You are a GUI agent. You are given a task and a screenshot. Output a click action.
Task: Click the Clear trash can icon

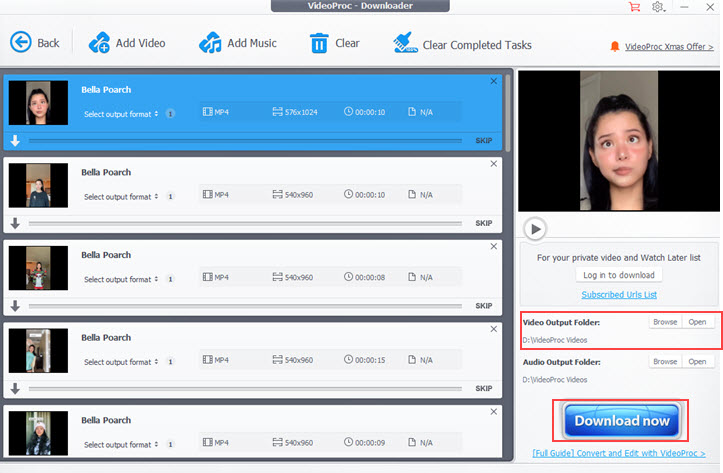click(x=319, y=43)
